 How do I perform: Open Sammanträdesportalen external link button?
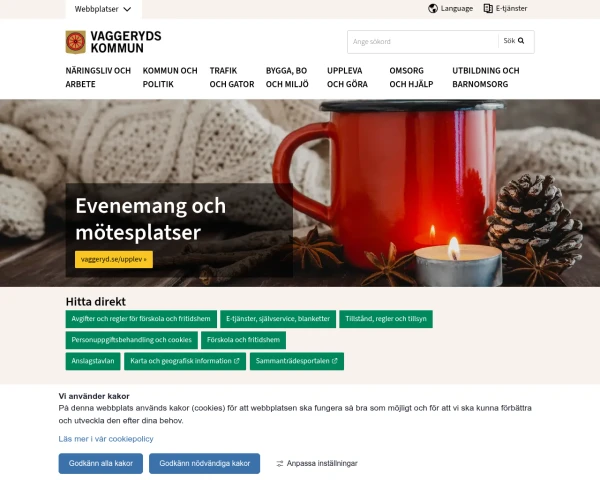pos(297,361)
